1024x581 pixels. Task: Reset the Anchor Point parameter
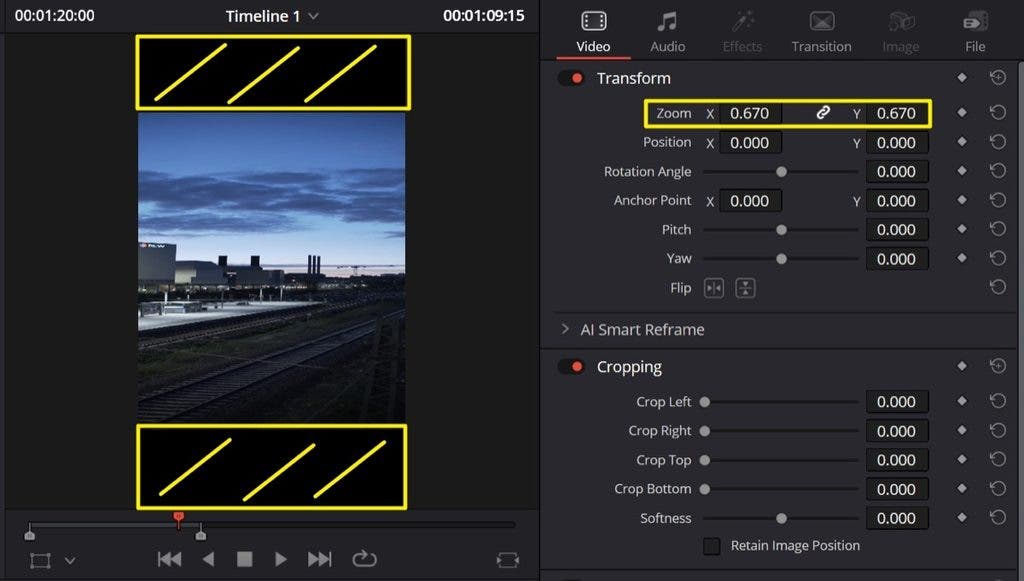pyautogui.click(x=998, y=200)
